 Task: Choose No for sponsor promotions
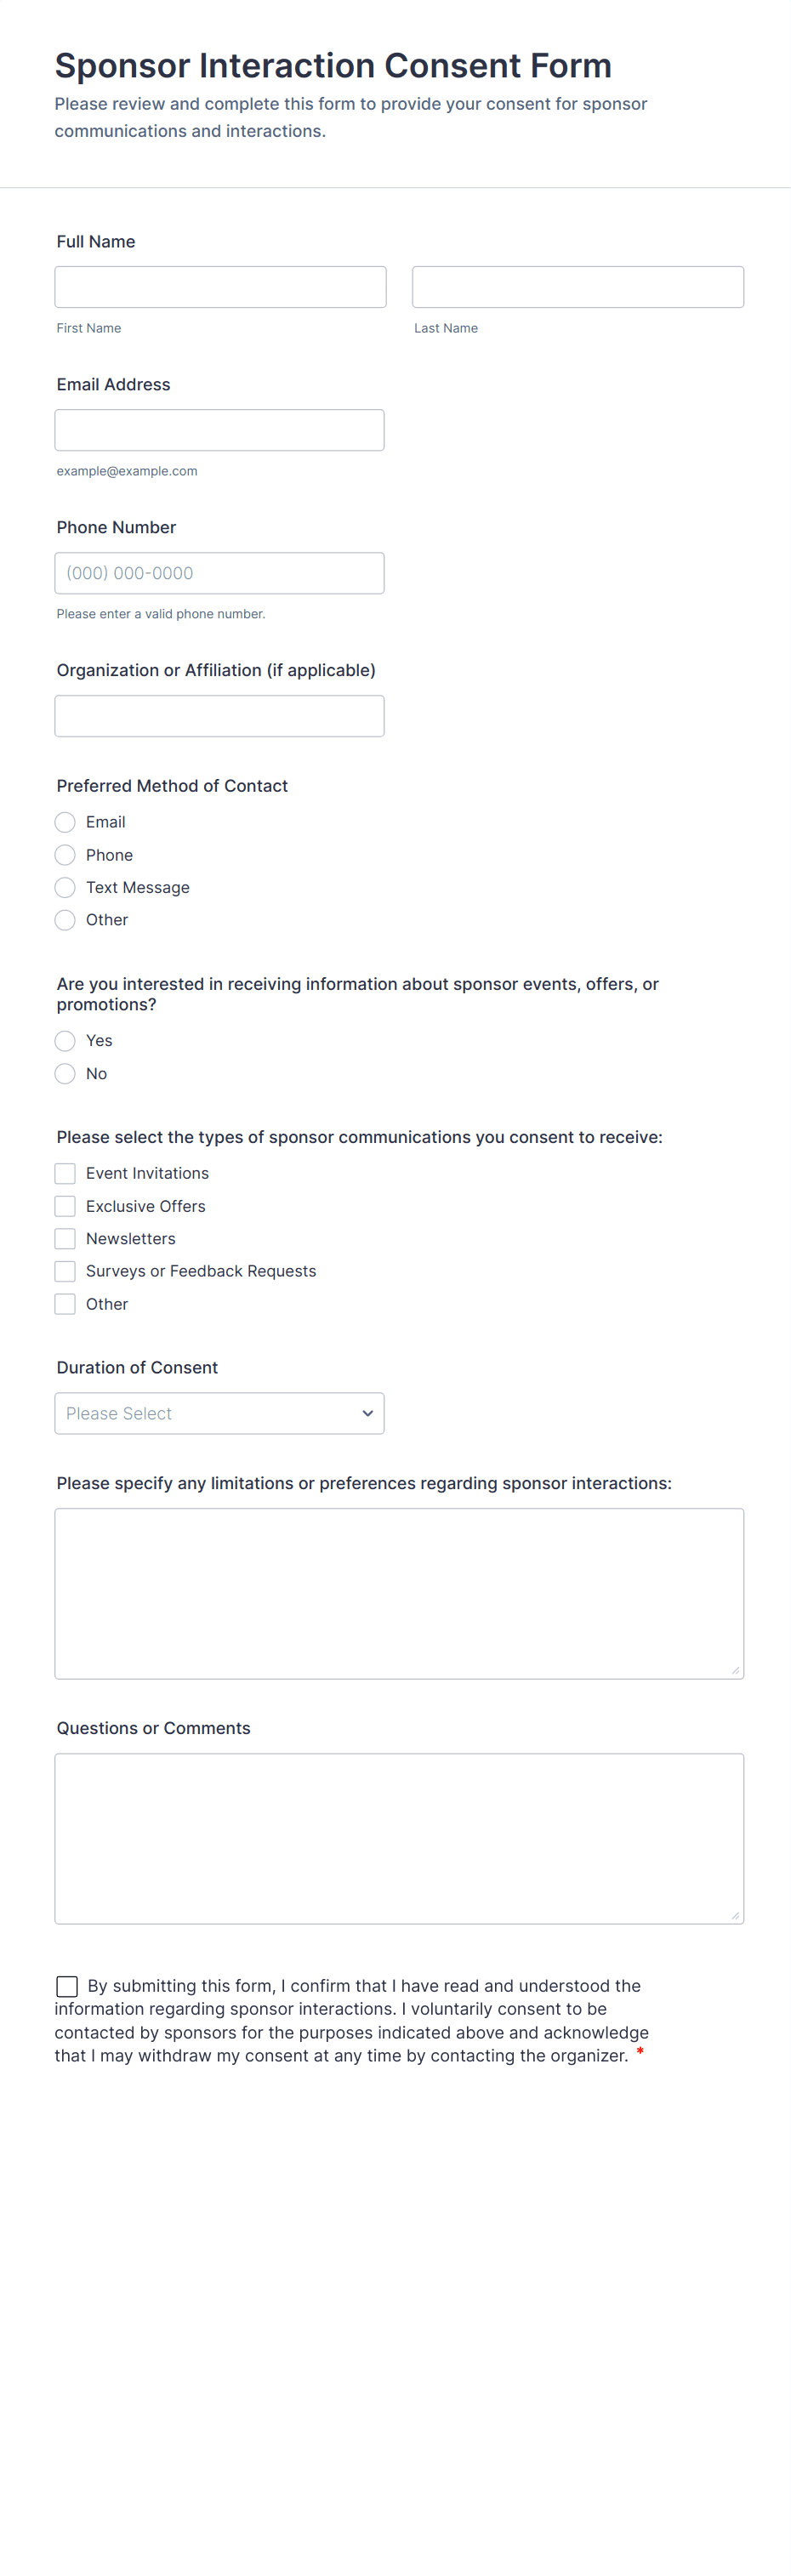(65, 1074)
